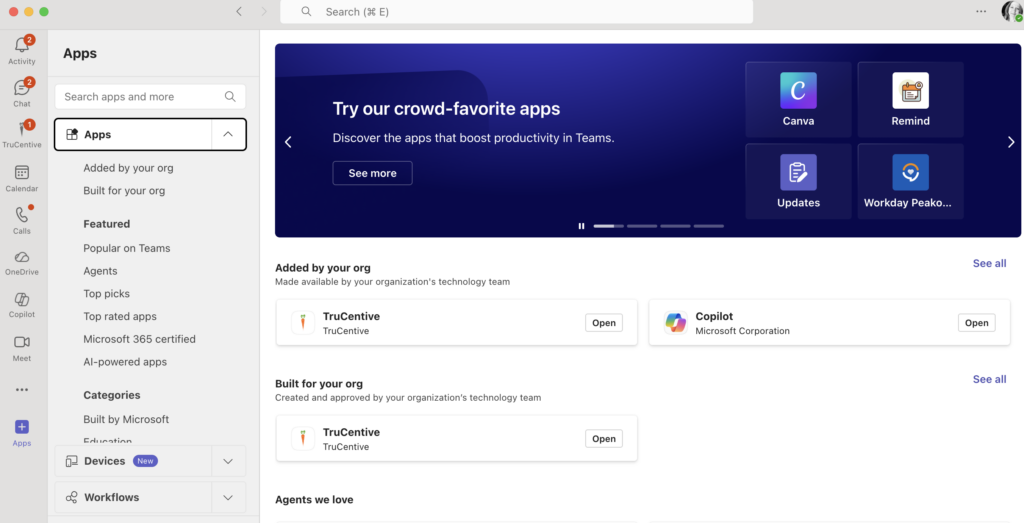The width and height of the screenshot is (1024, 523).
Task: Select Microsoft 365 certified filter
Action: coord(139,339)
